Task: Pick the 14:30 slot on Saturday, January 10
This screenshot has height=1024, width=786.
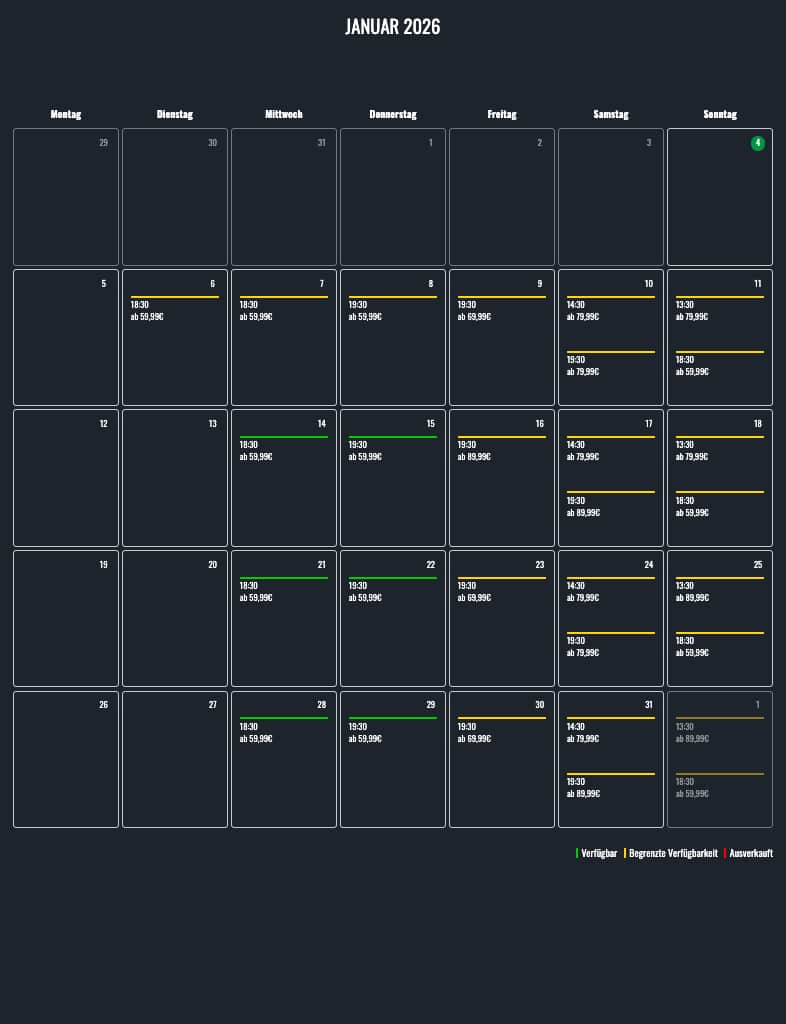Action: (610, 310)
